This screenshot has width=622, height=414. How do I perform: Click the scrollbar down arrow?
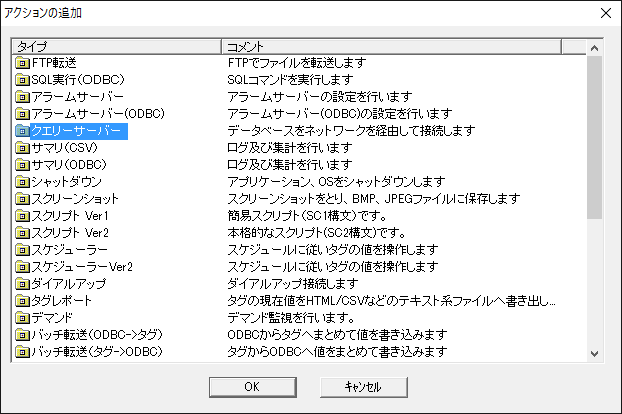point(595,352)
